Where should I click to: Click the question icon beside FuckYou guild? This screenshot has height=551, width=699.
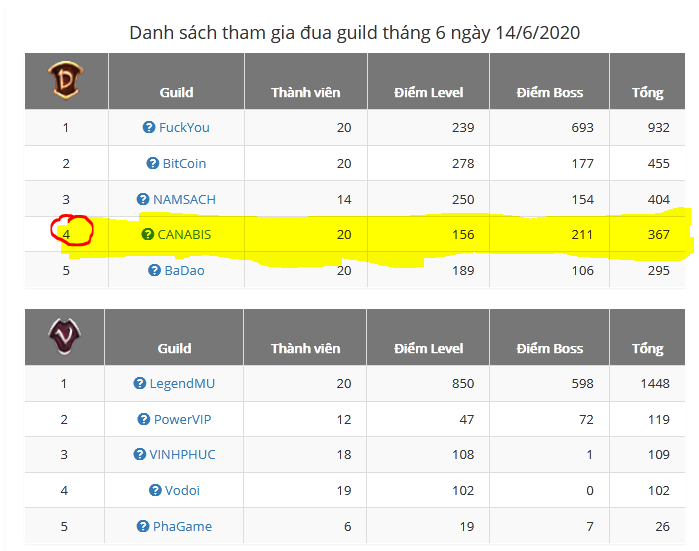coord(149,127)
